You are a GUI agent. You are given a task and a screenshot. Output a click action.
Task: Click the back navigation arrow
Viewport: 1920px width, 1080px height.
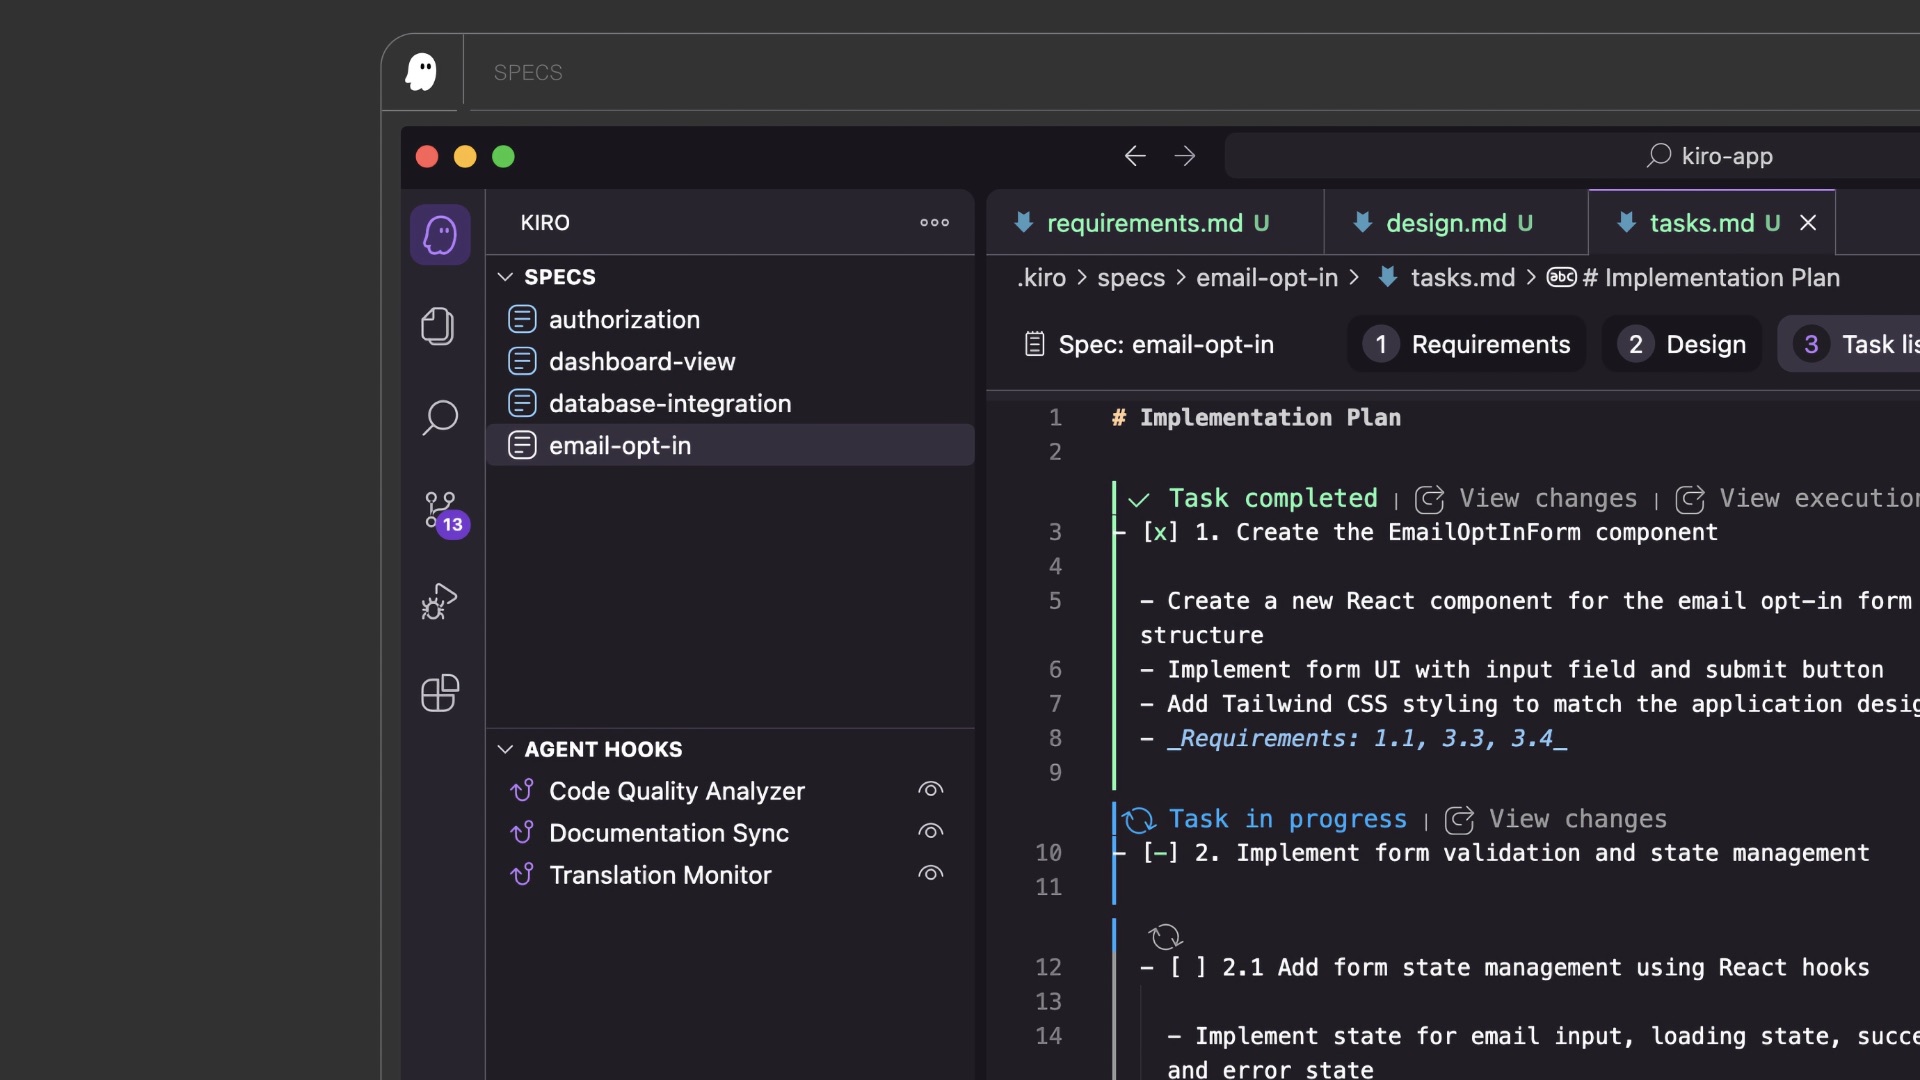coord(1134,155)
